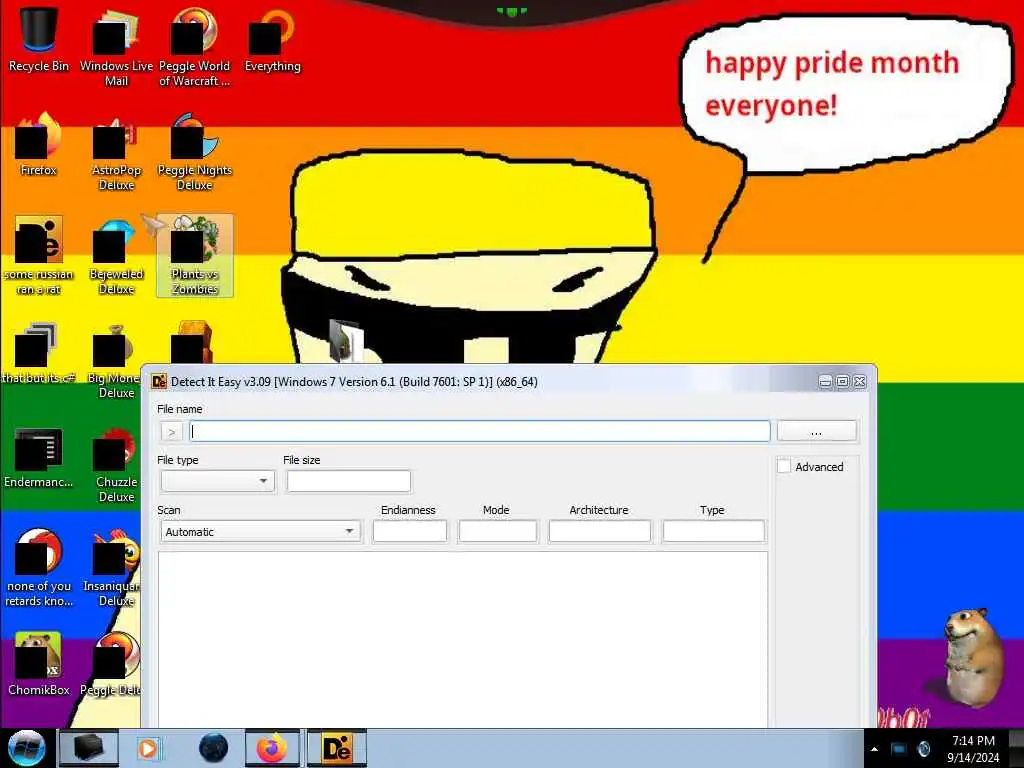Open Windows Live Mail desktop shortcut
Image resolution: width=1024 pixels, height=768 pixels.
116,47
